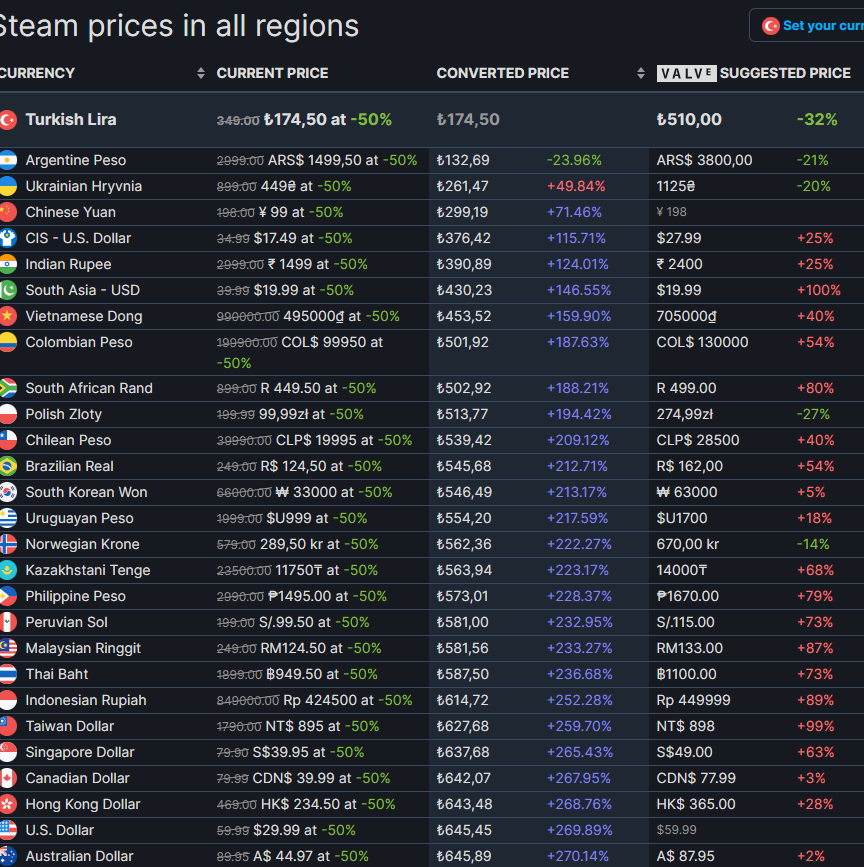Click the Current Price column header

(273, 73)
